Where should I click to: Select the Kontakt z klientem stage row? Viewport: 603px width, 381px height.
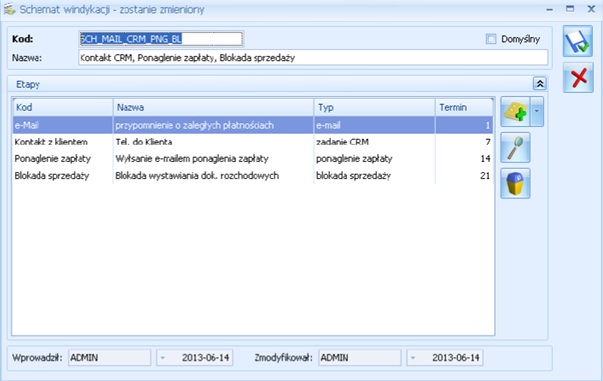click(x=253, y=142)
